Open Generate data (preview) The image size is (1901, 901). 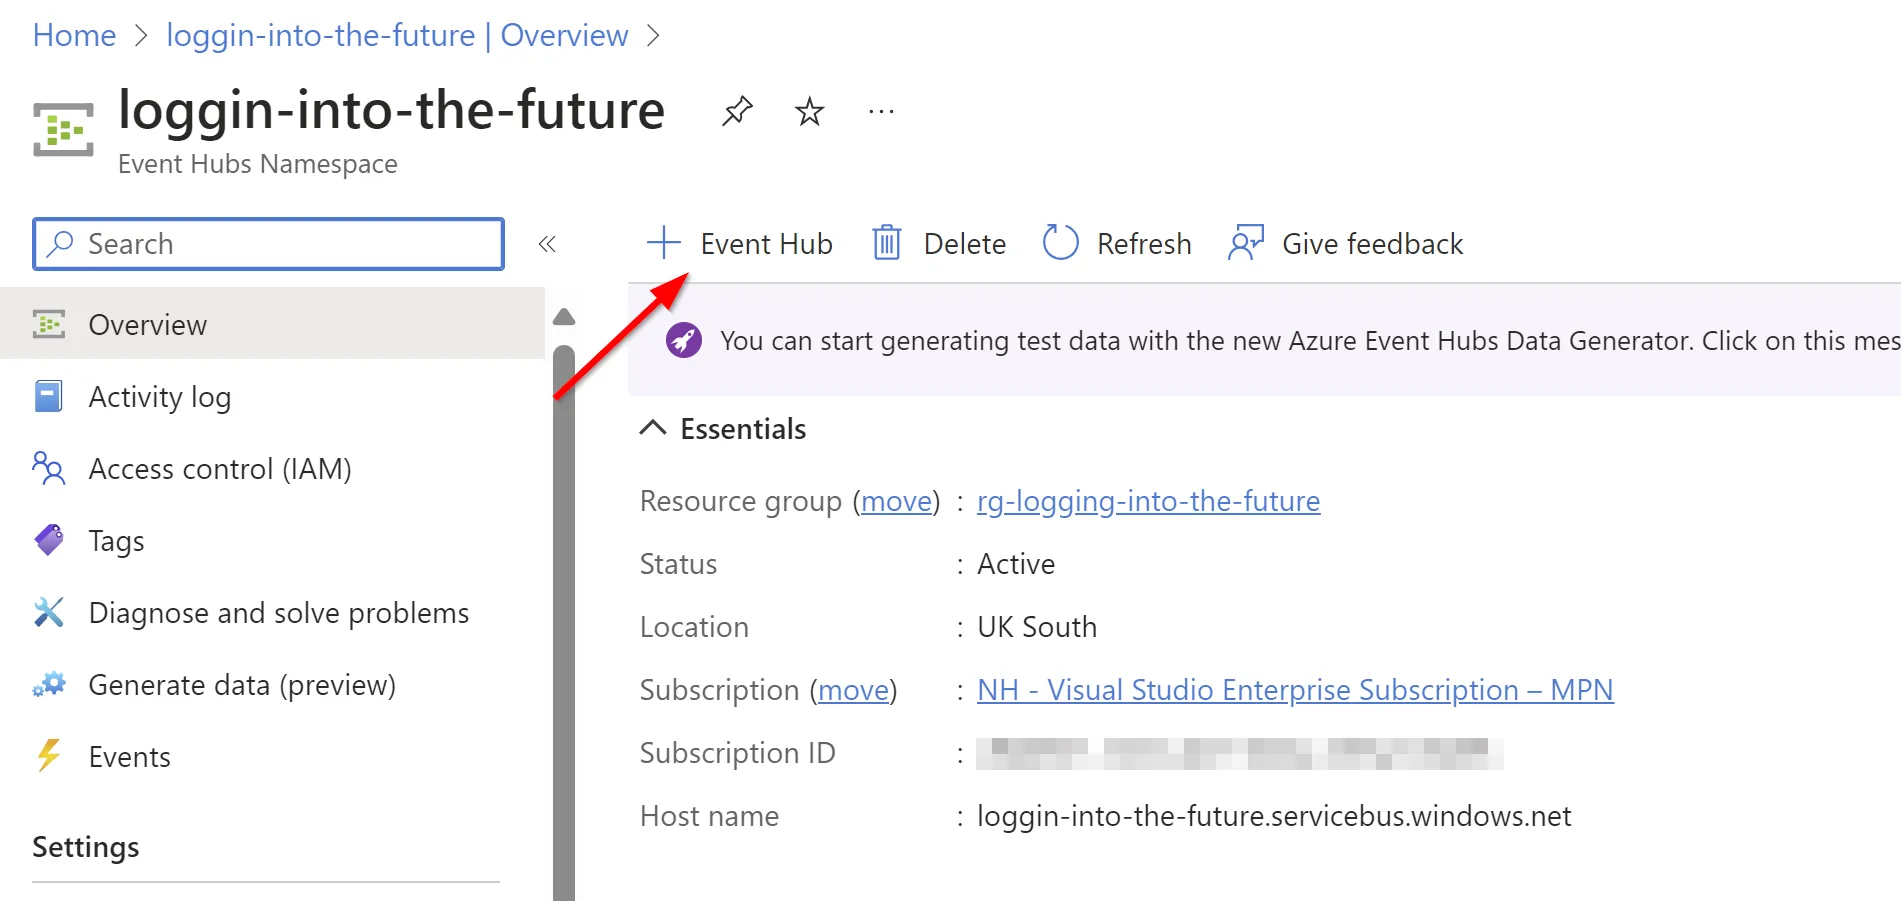point(272,685)
